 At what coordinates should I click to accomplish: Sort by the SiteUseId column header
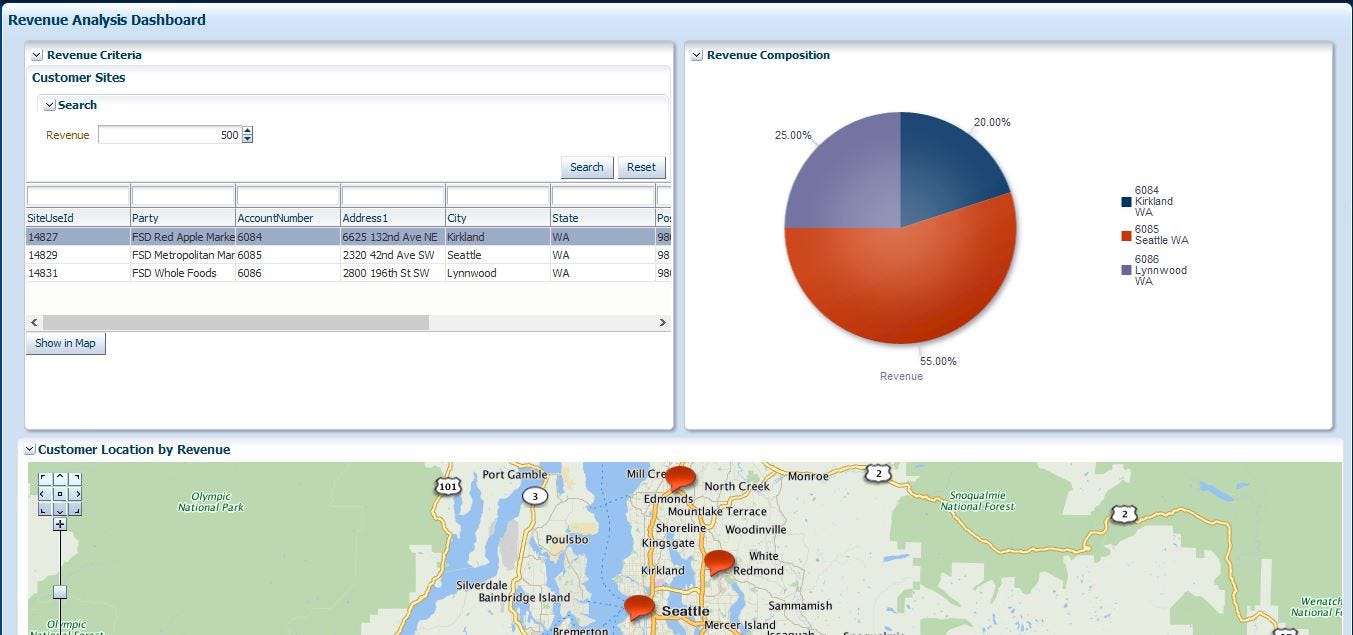point(78,218)
